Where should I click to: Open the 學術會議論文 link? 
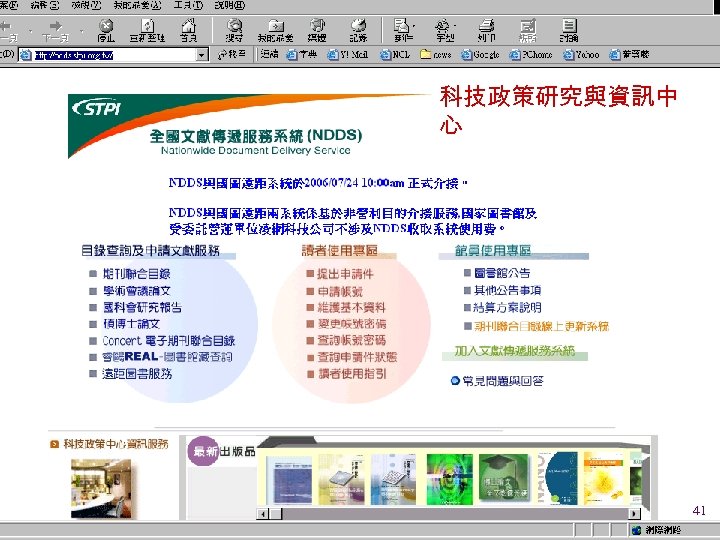point(137,291)
